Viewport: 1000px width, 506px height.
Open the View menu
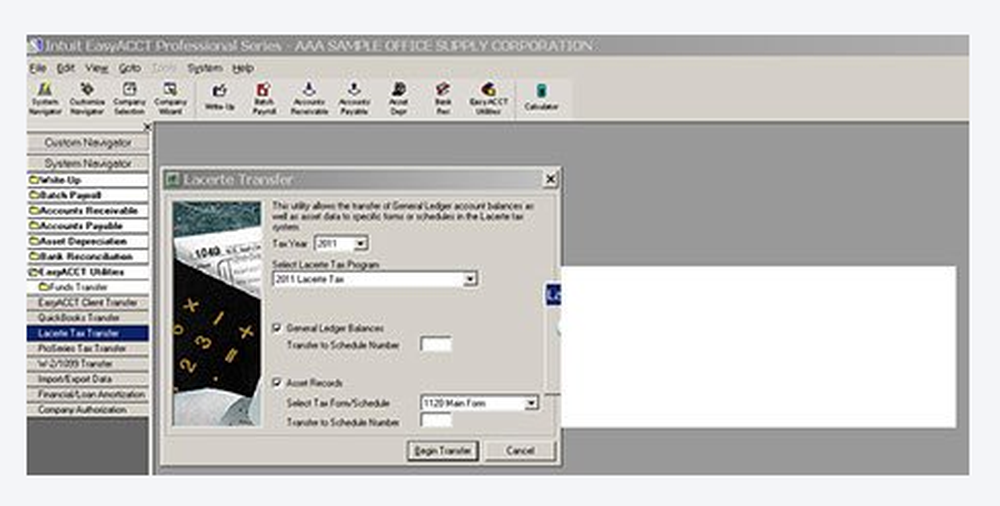click(x=96, y=68)
